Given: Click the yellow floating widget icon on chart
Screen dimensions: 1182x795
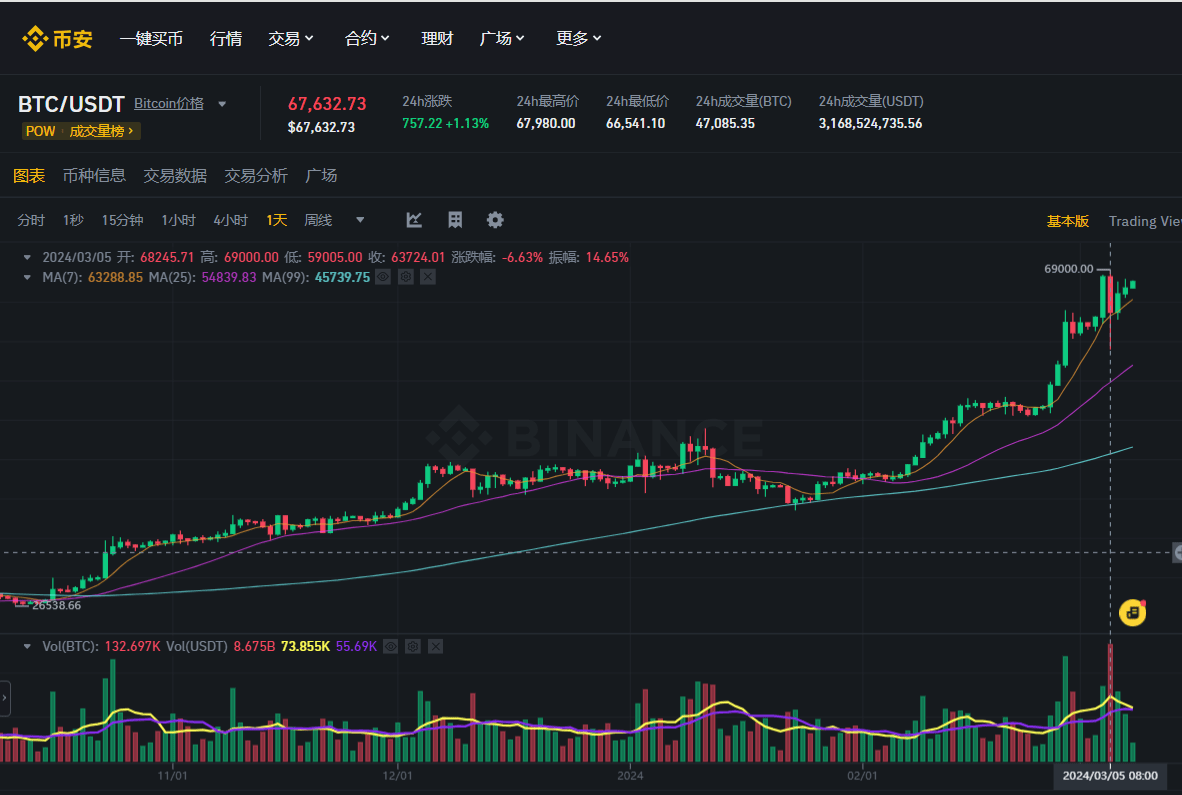Looking at the screenshot, I should pos(1132,612).
